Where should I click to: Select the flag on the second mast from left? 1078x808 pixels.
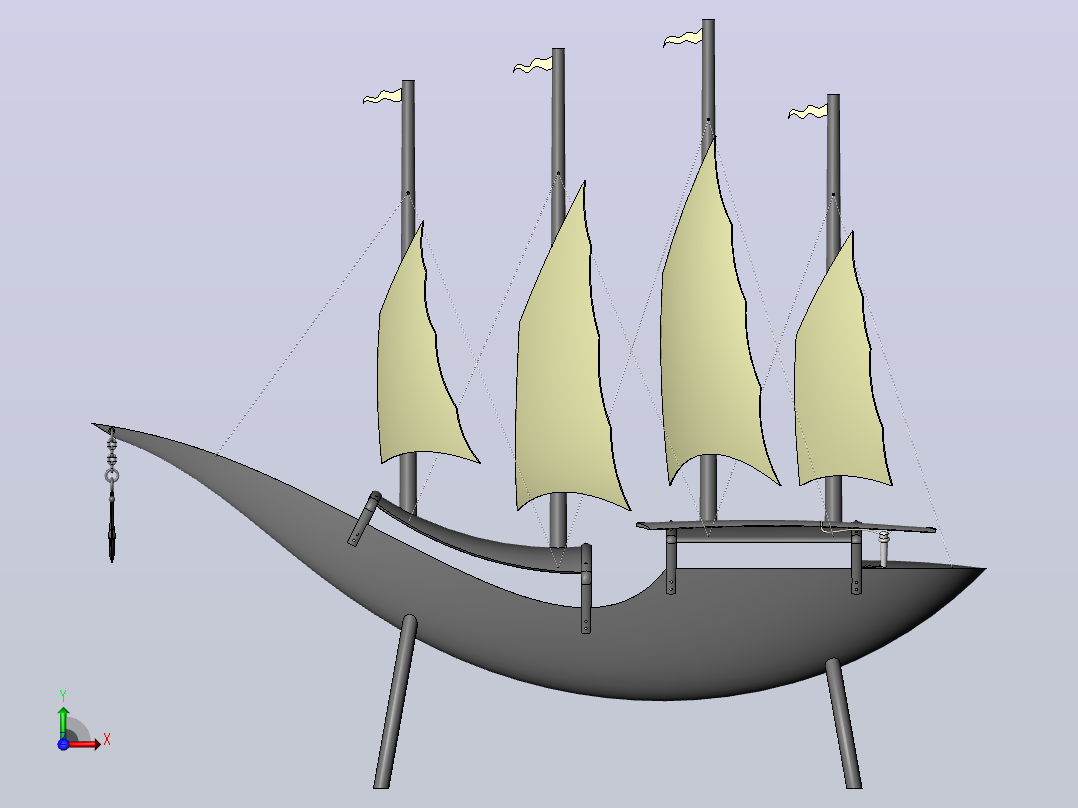tap(533, 65)
